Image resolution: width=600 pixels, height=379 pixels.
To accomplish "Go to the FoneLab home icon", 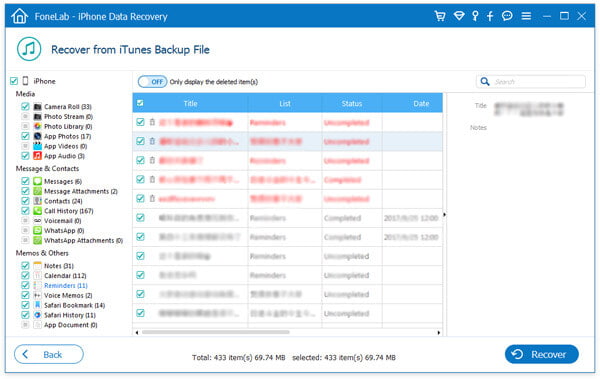I will click(x=19, y=16).
